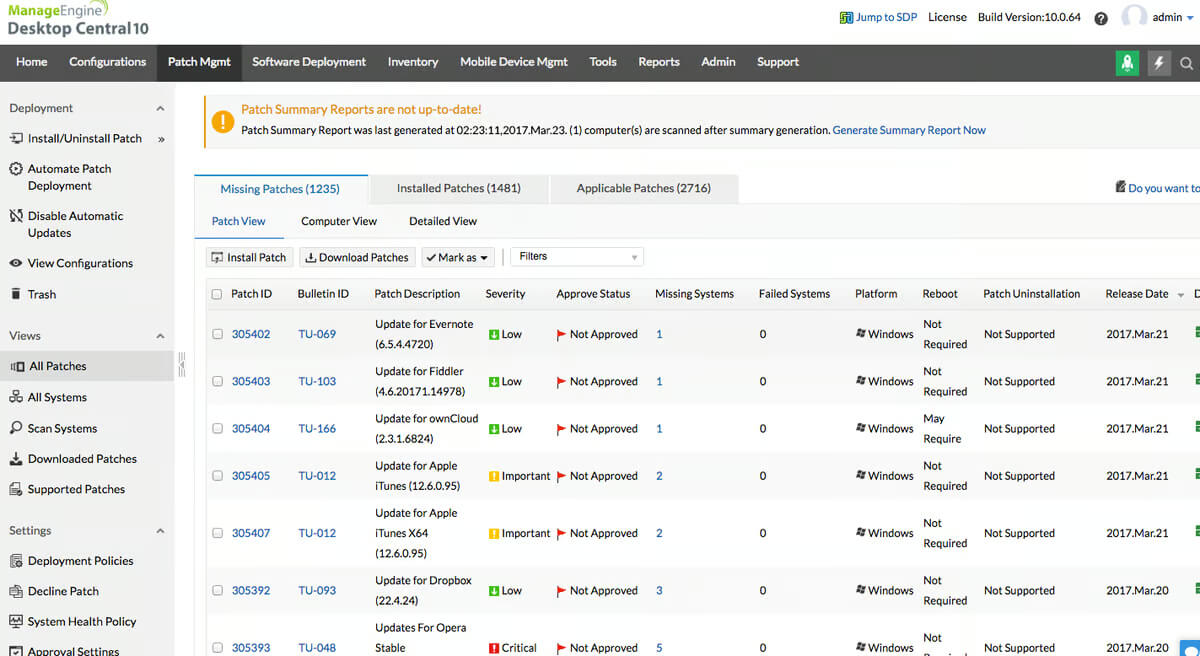
Task: Click the Install/Uninstall Patch sidebar icon
Action: click(16, 138)
